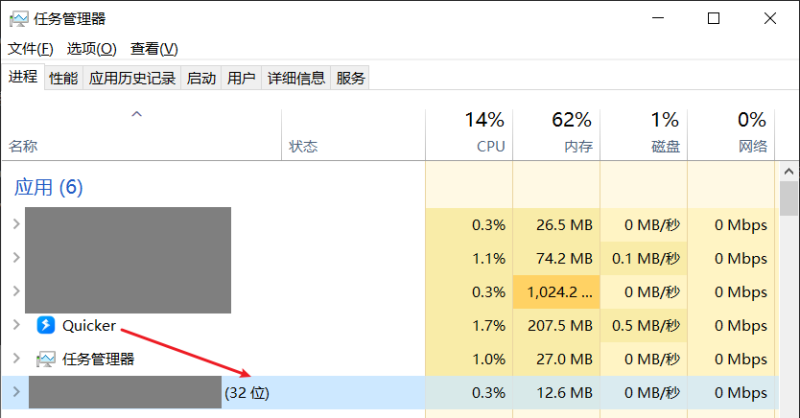This screenshot has height=418, width=800.
Task: Select the 1,024.2 memory usage cell
Action: tap(556, 291)
